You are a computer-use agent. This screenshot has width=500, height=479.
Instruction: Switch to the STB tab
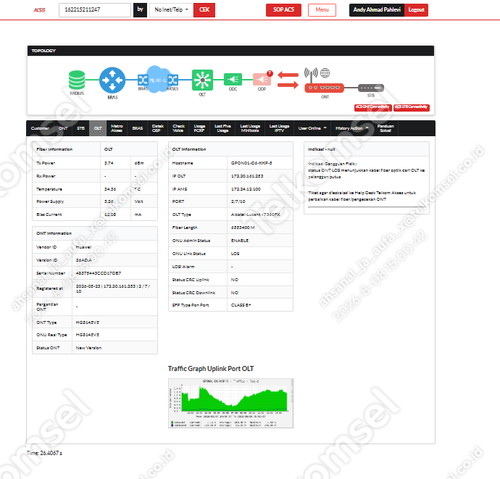pos(81,128)
